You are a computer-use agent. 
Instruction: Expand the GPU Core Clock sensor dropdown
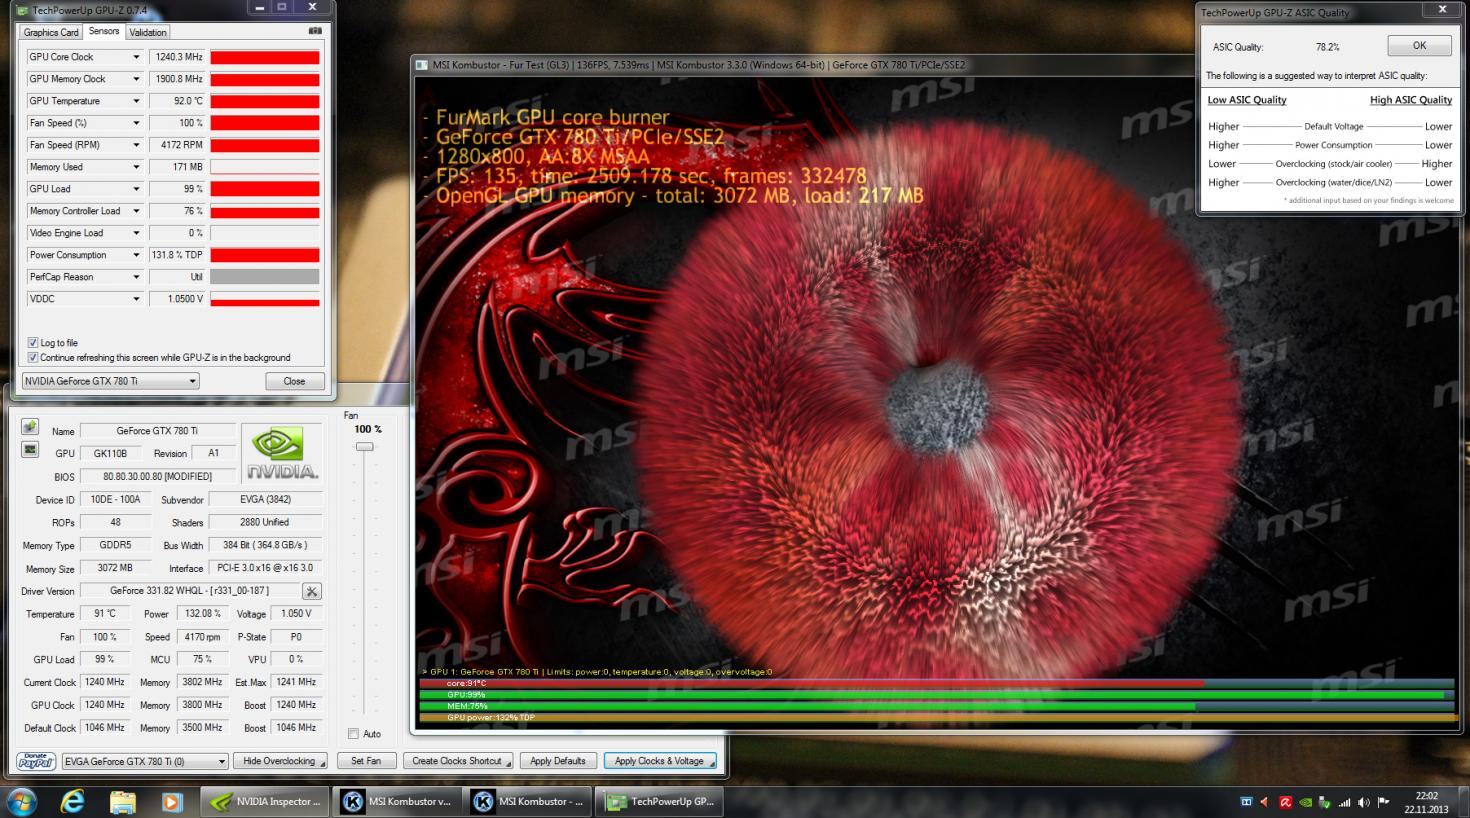[x=136, y=57]
